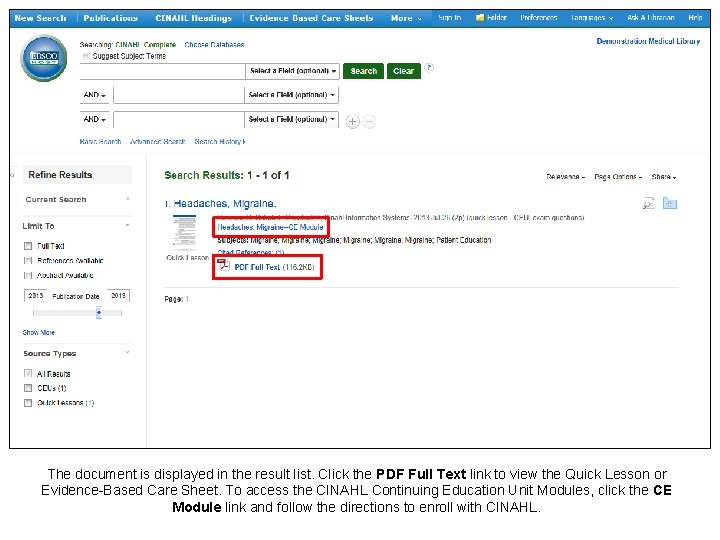Switch to Basic Search

[x=100, y=142]
